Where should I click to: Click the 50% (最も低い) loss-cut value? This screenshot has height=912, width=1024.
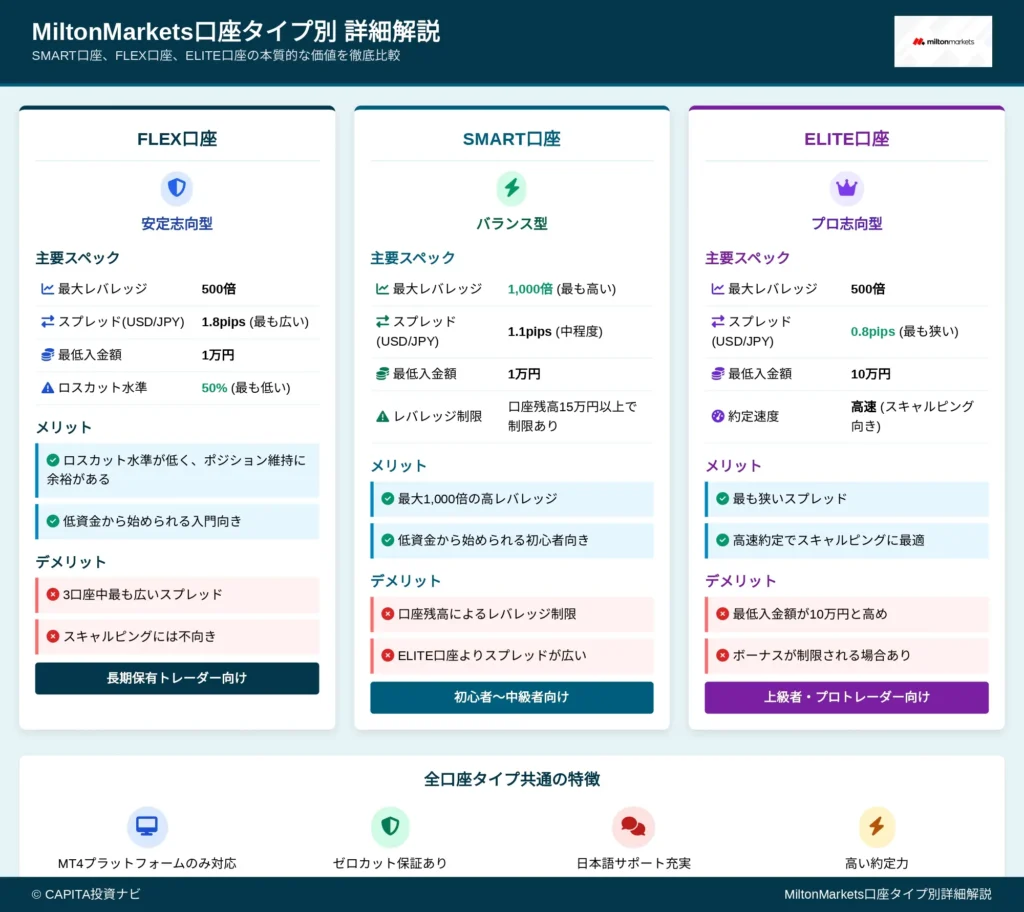tap(246, 388)
